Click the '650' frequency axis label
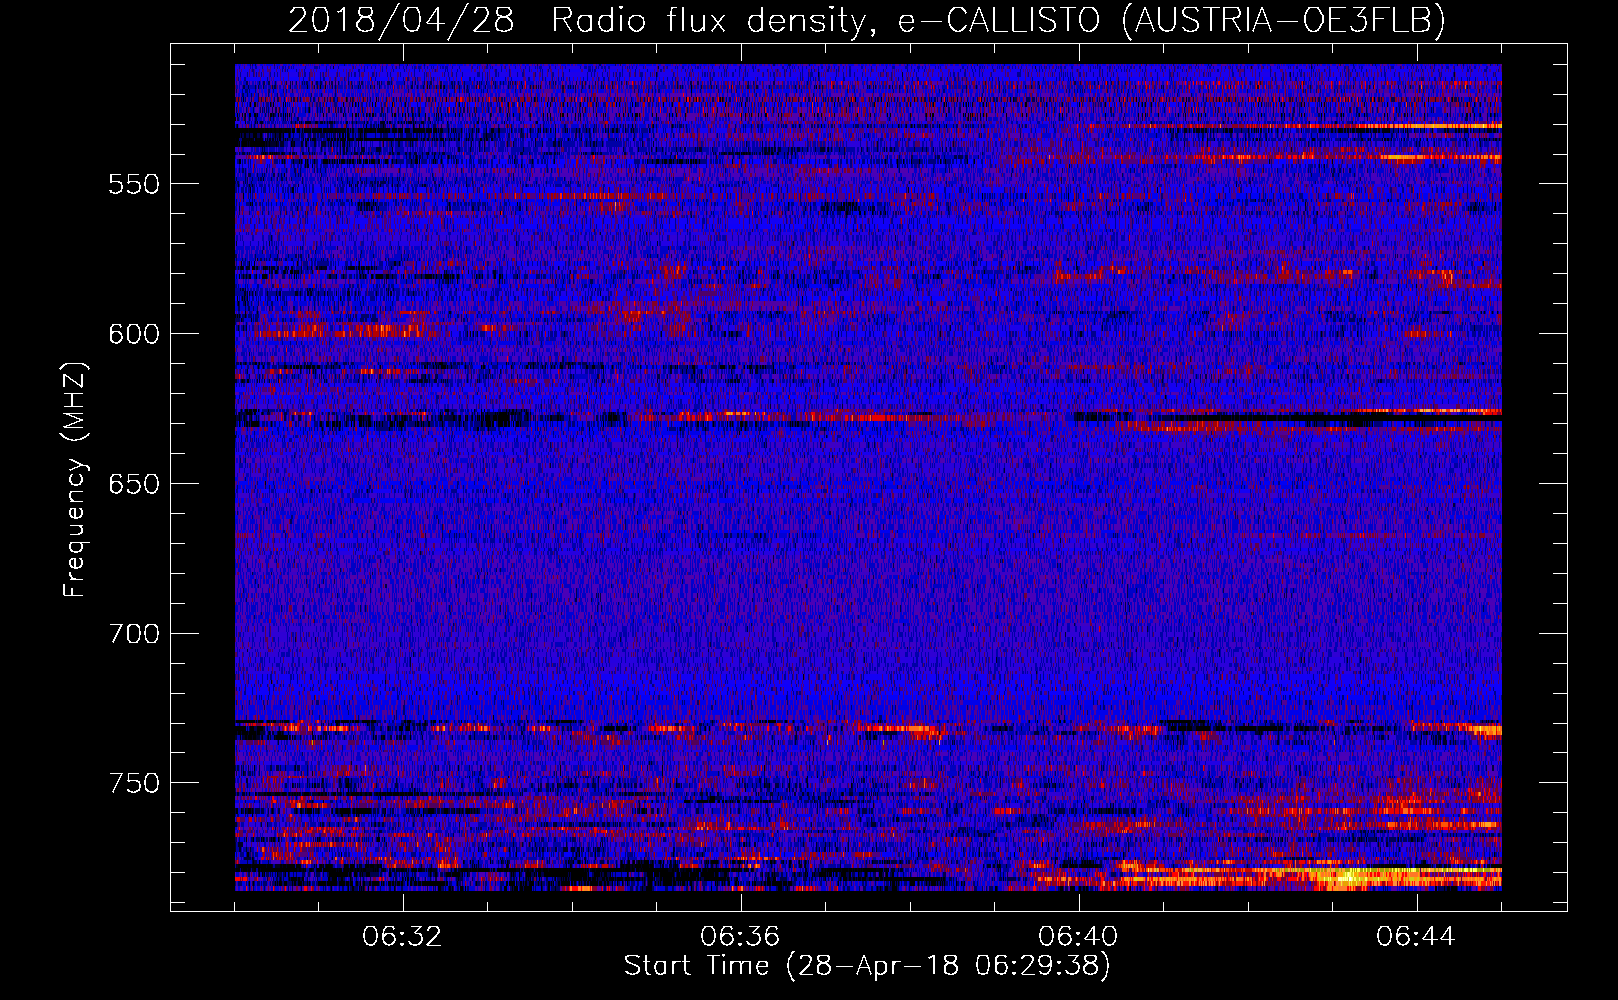The image size is (1618, 1000). (x=134, y=484)
